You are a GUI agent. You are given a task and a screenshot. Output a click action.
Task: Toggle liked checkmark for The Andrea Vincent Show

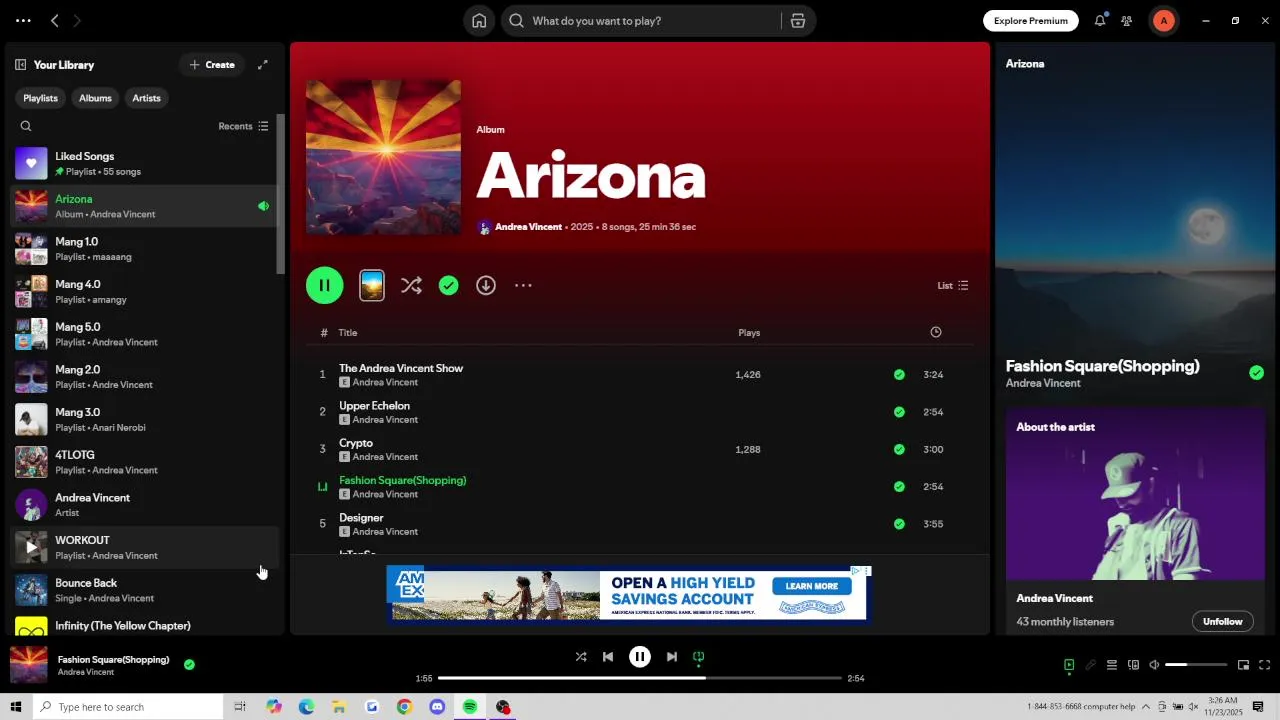pyautogui.click(x=899, y=375)
